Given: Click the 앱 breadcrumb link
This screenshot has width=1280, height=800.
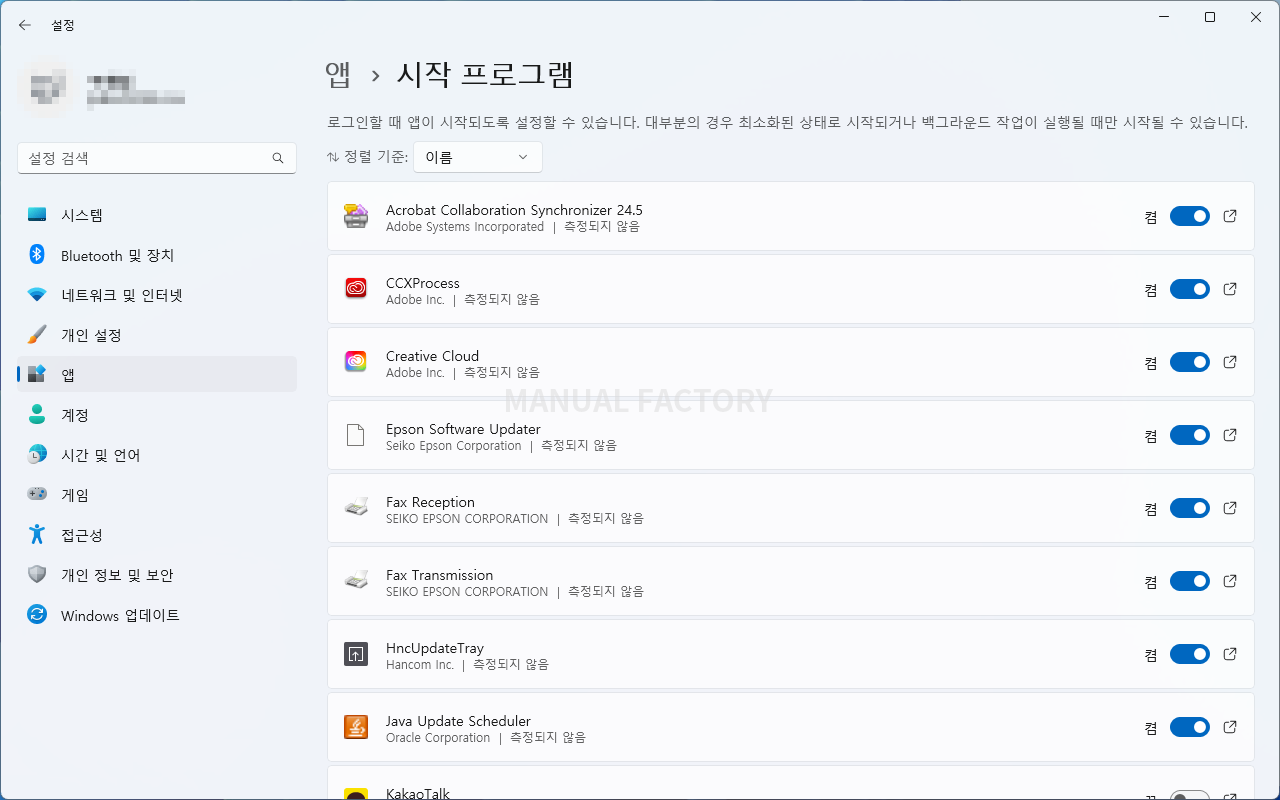Looking at the screenshot, I should point(338,74).
